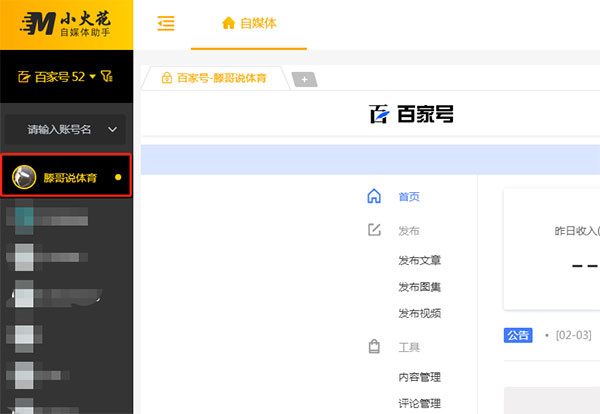Click the blue notification banner

(370, 160)
